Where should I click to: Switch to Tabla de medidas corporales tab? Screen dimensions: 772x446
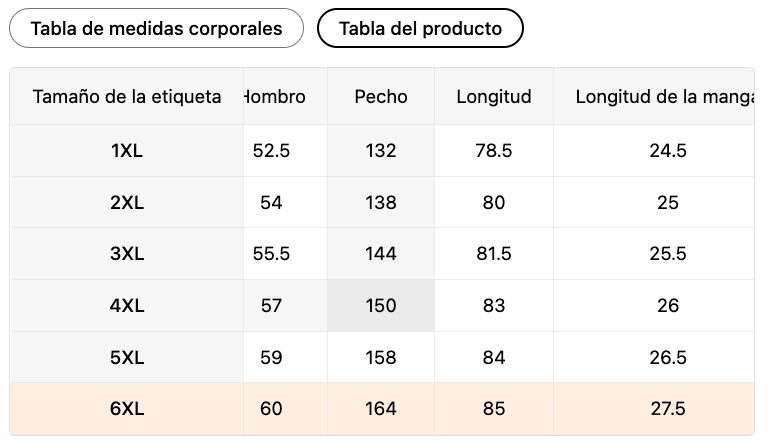(x=156, y=28)
